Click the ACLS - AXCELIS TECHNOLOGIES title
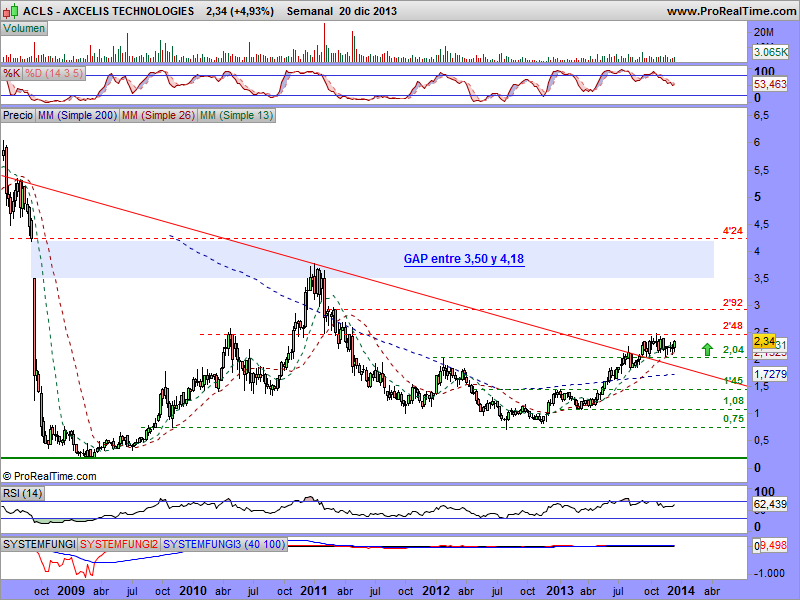 tap(108, 11)
